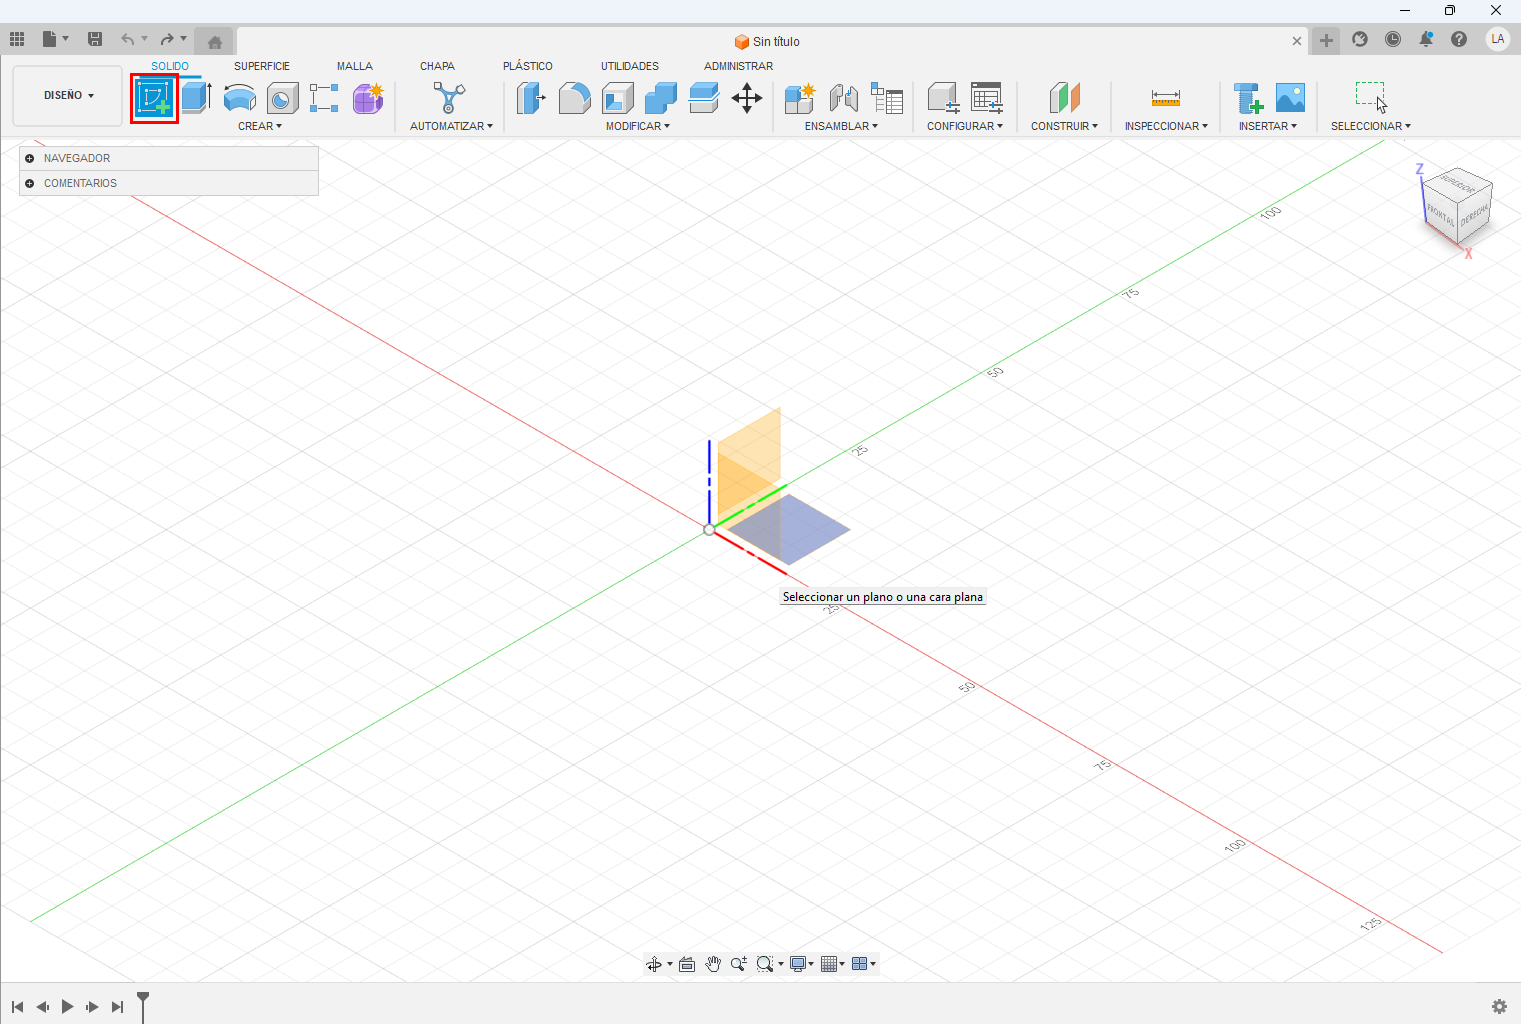Image resolution: width=1521 pixels, height=1024 pixels.
Task: Select the Measure ruler tool
Action: coord(1166,98)
